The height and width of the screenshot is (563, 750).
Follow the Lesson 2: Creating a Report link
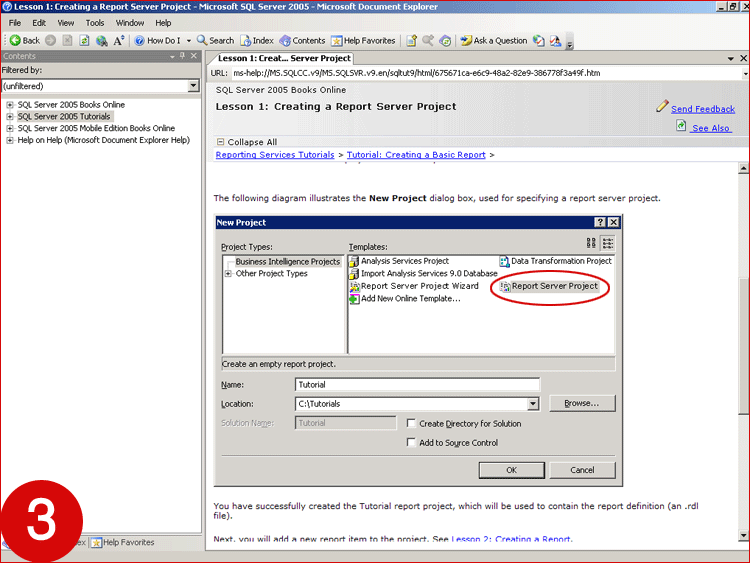510,539
